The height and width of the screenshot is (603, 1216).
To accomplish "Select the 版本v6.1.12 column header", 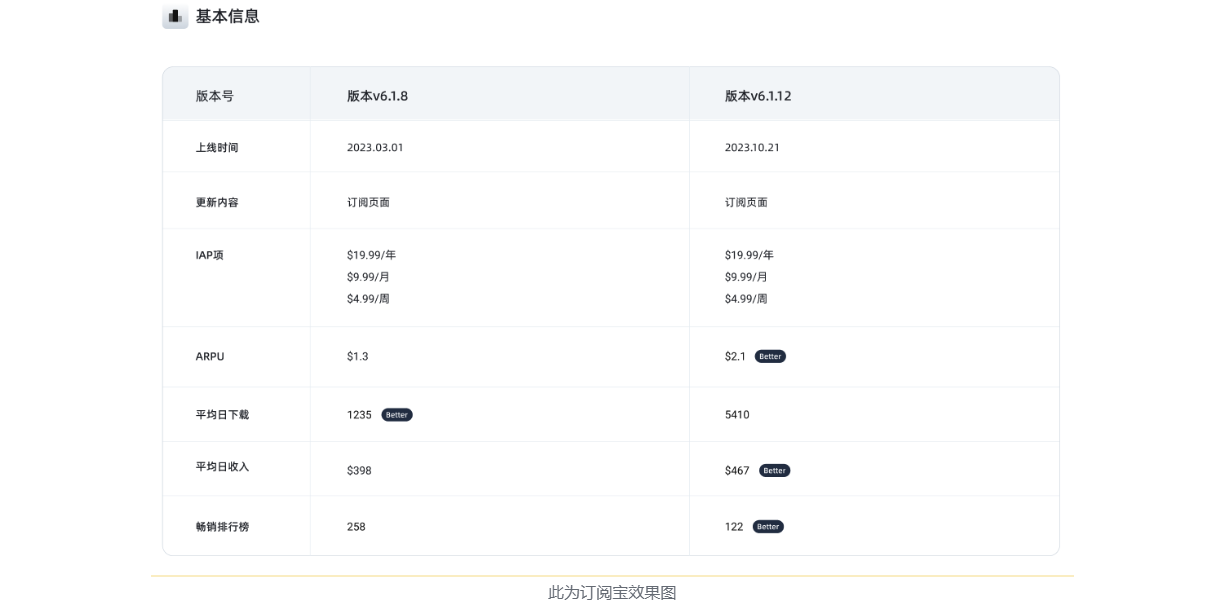I will click(x=758, y=96).
